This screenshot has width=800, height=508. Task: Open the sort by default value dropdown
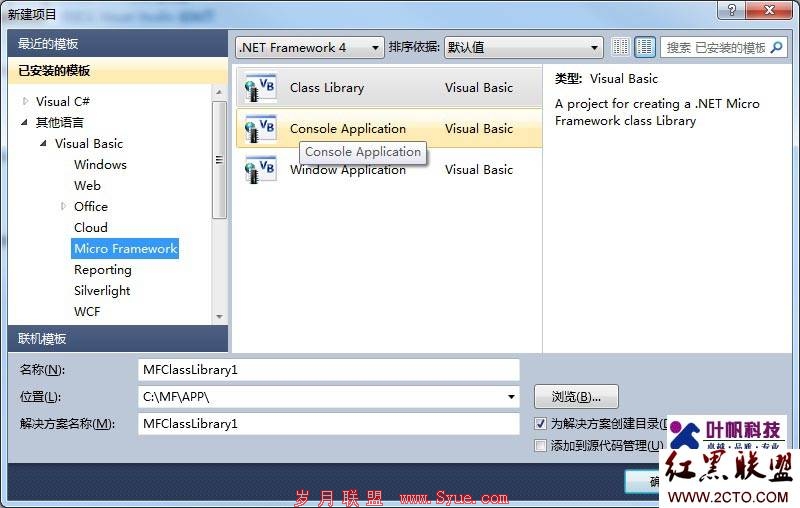tap(523, 47)
